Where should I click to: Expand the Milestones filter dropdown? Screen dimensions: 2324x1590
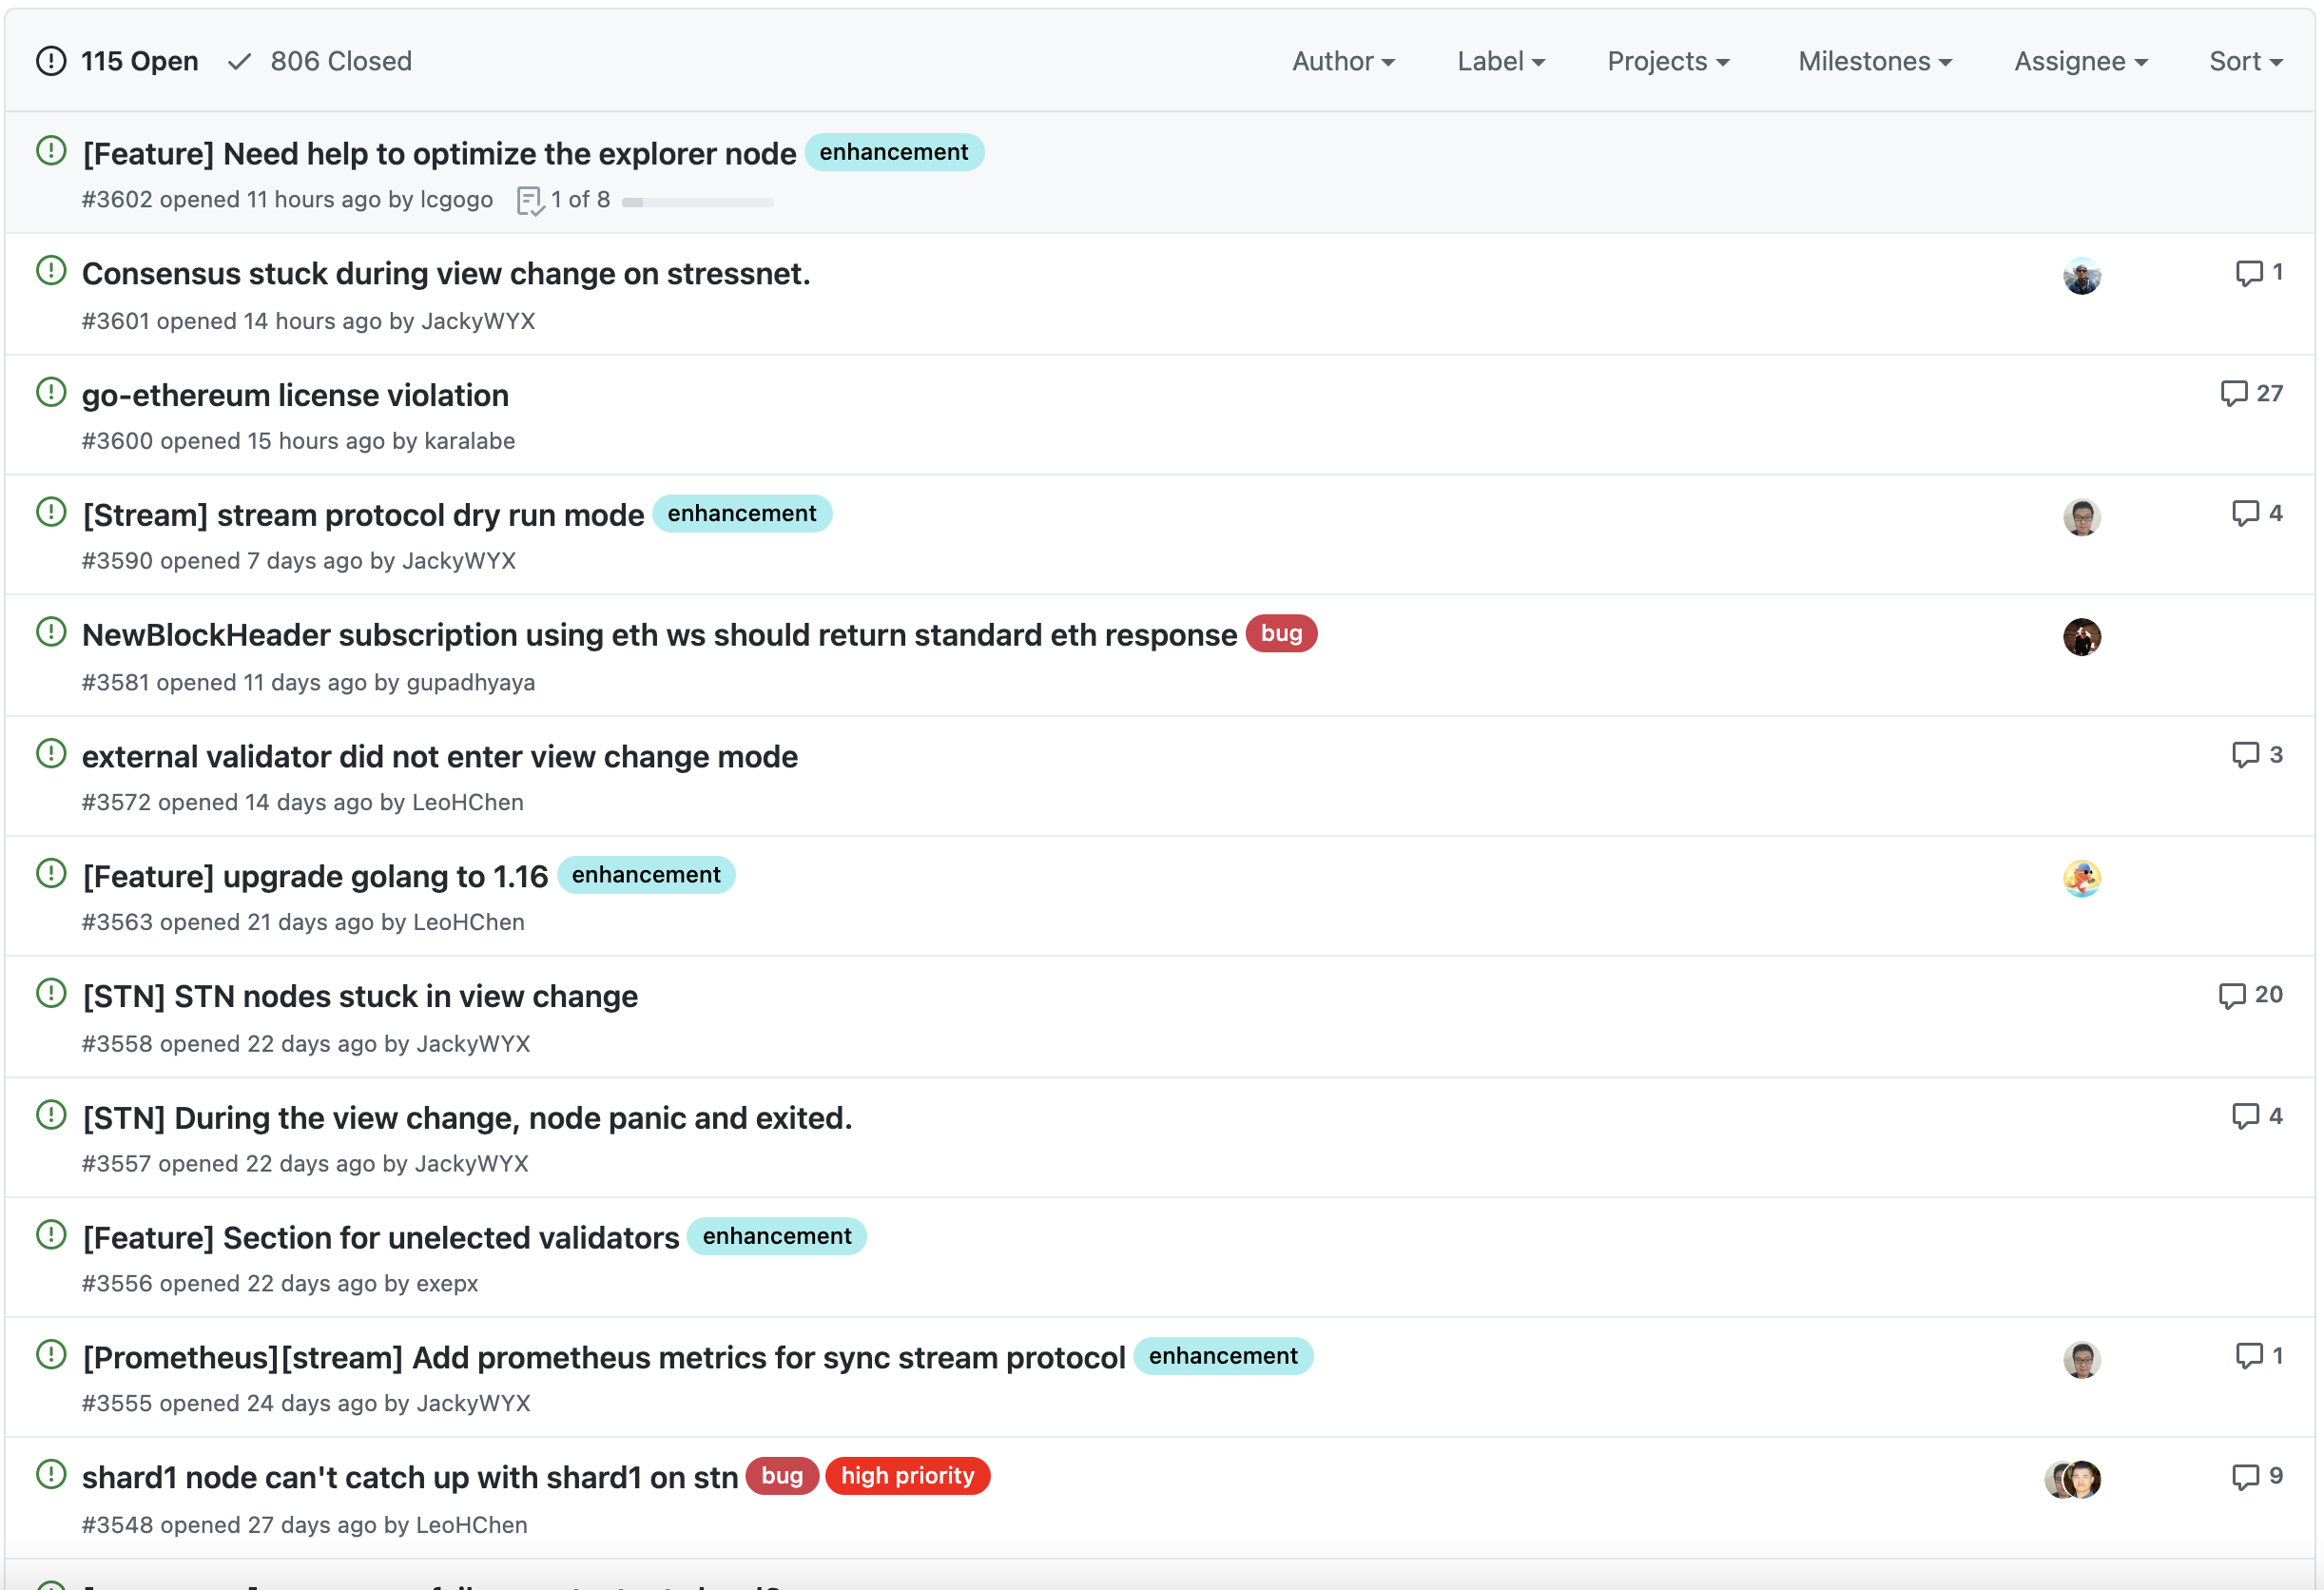pyautogui.click(x=1874, y=61)
